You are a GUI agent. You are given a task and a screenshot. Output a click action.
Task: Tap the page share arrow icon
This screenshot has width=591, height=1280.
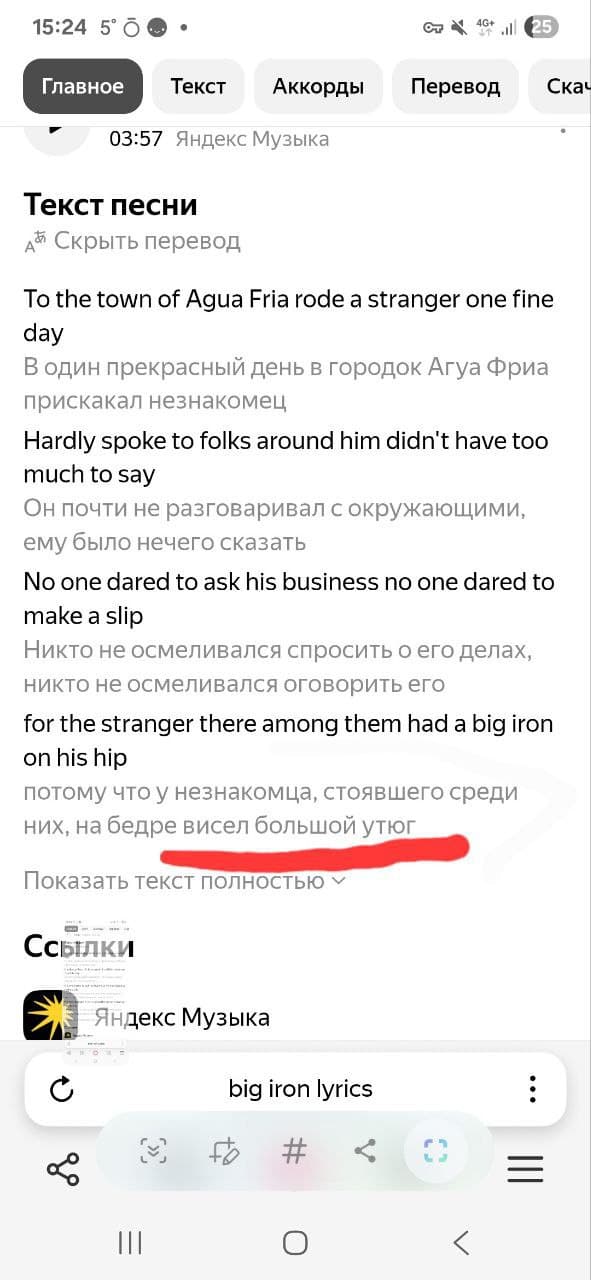pyautogui.click(x=364, y=1152)
